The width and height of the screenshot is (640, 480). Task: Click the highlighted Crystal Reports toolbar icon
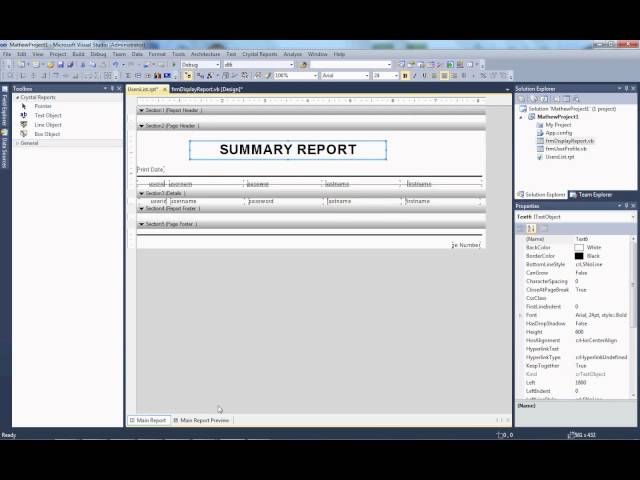[x=188, y=76]
